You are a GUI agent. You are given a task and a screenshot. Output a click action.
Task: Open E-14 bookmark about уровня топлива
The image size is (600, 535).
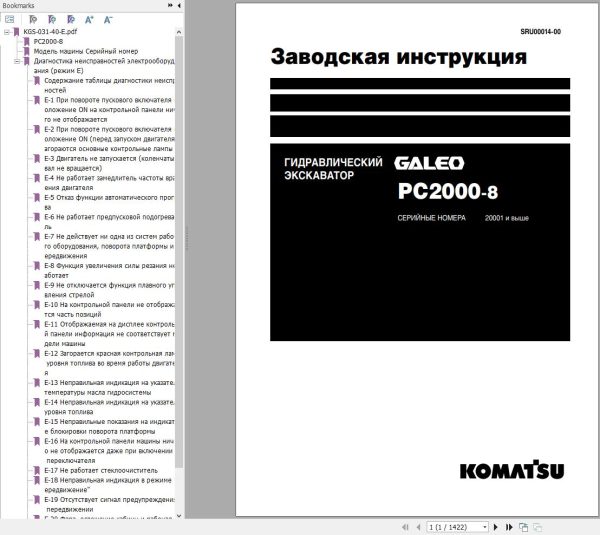(109, 407)
